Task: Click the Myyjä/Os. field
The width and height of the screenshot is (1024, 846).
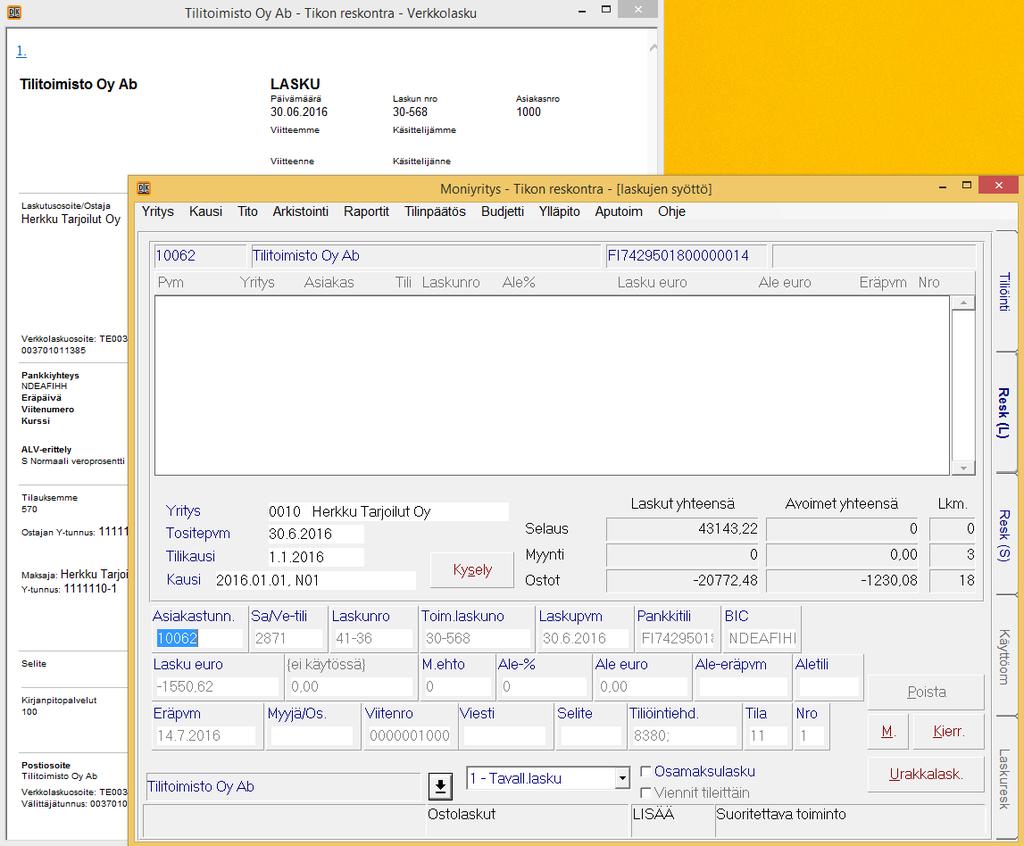Action: [312, 736]
